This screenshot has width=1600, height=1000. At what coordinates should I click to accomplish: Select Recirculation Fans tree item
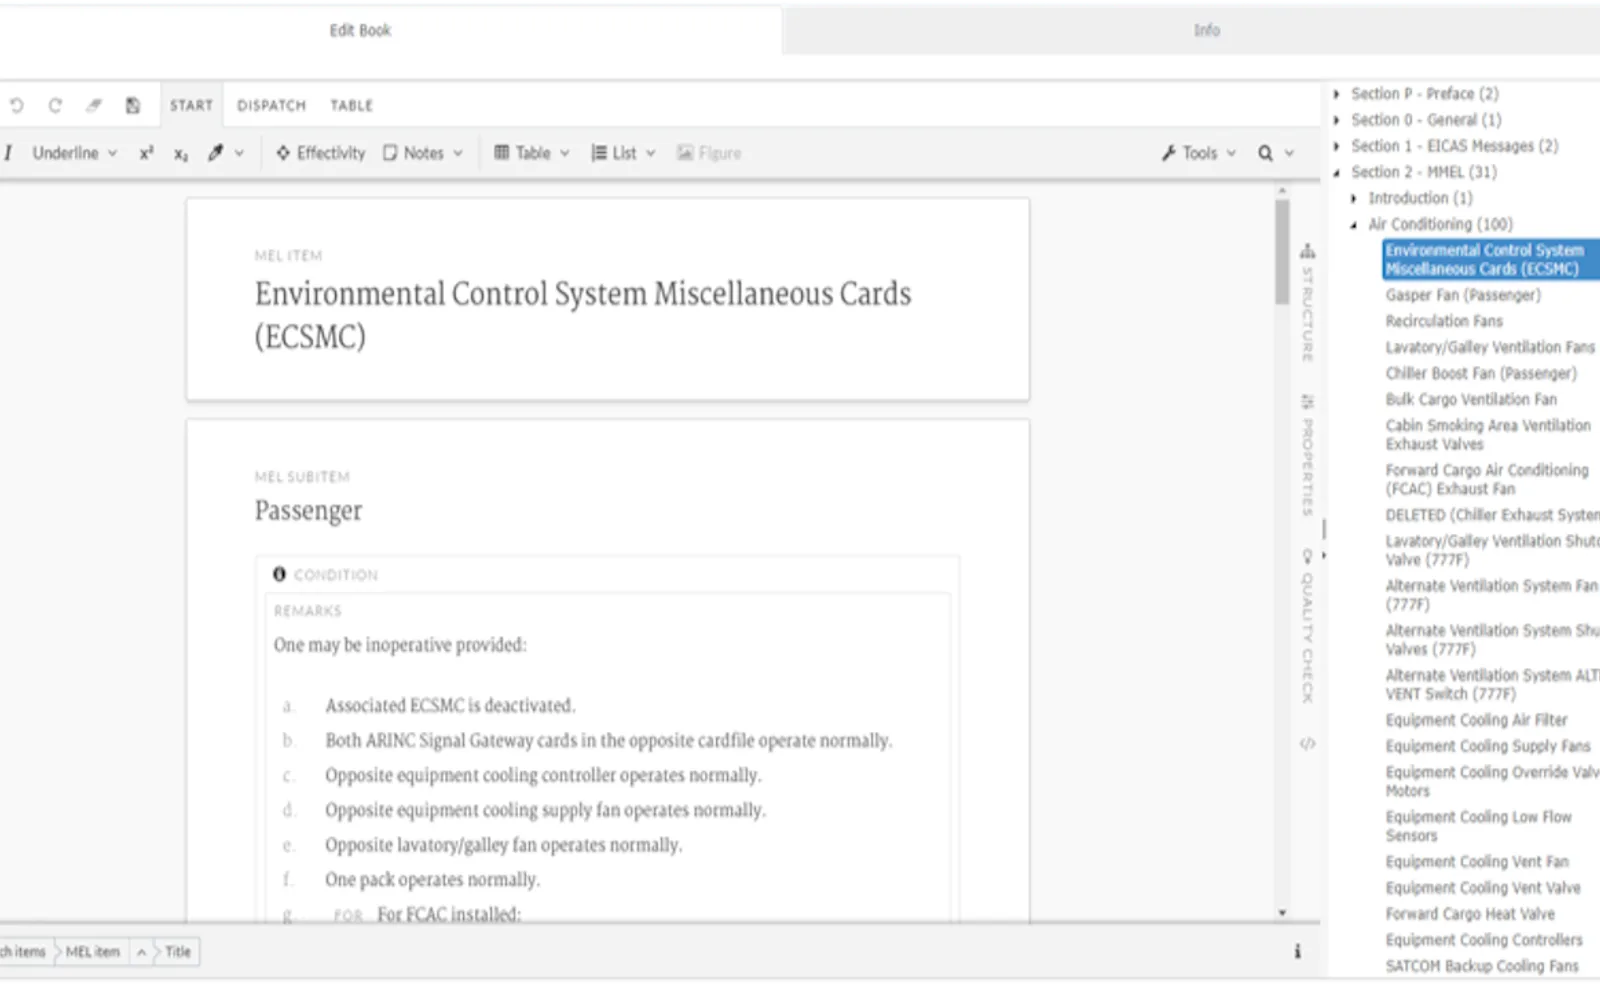1444,321
